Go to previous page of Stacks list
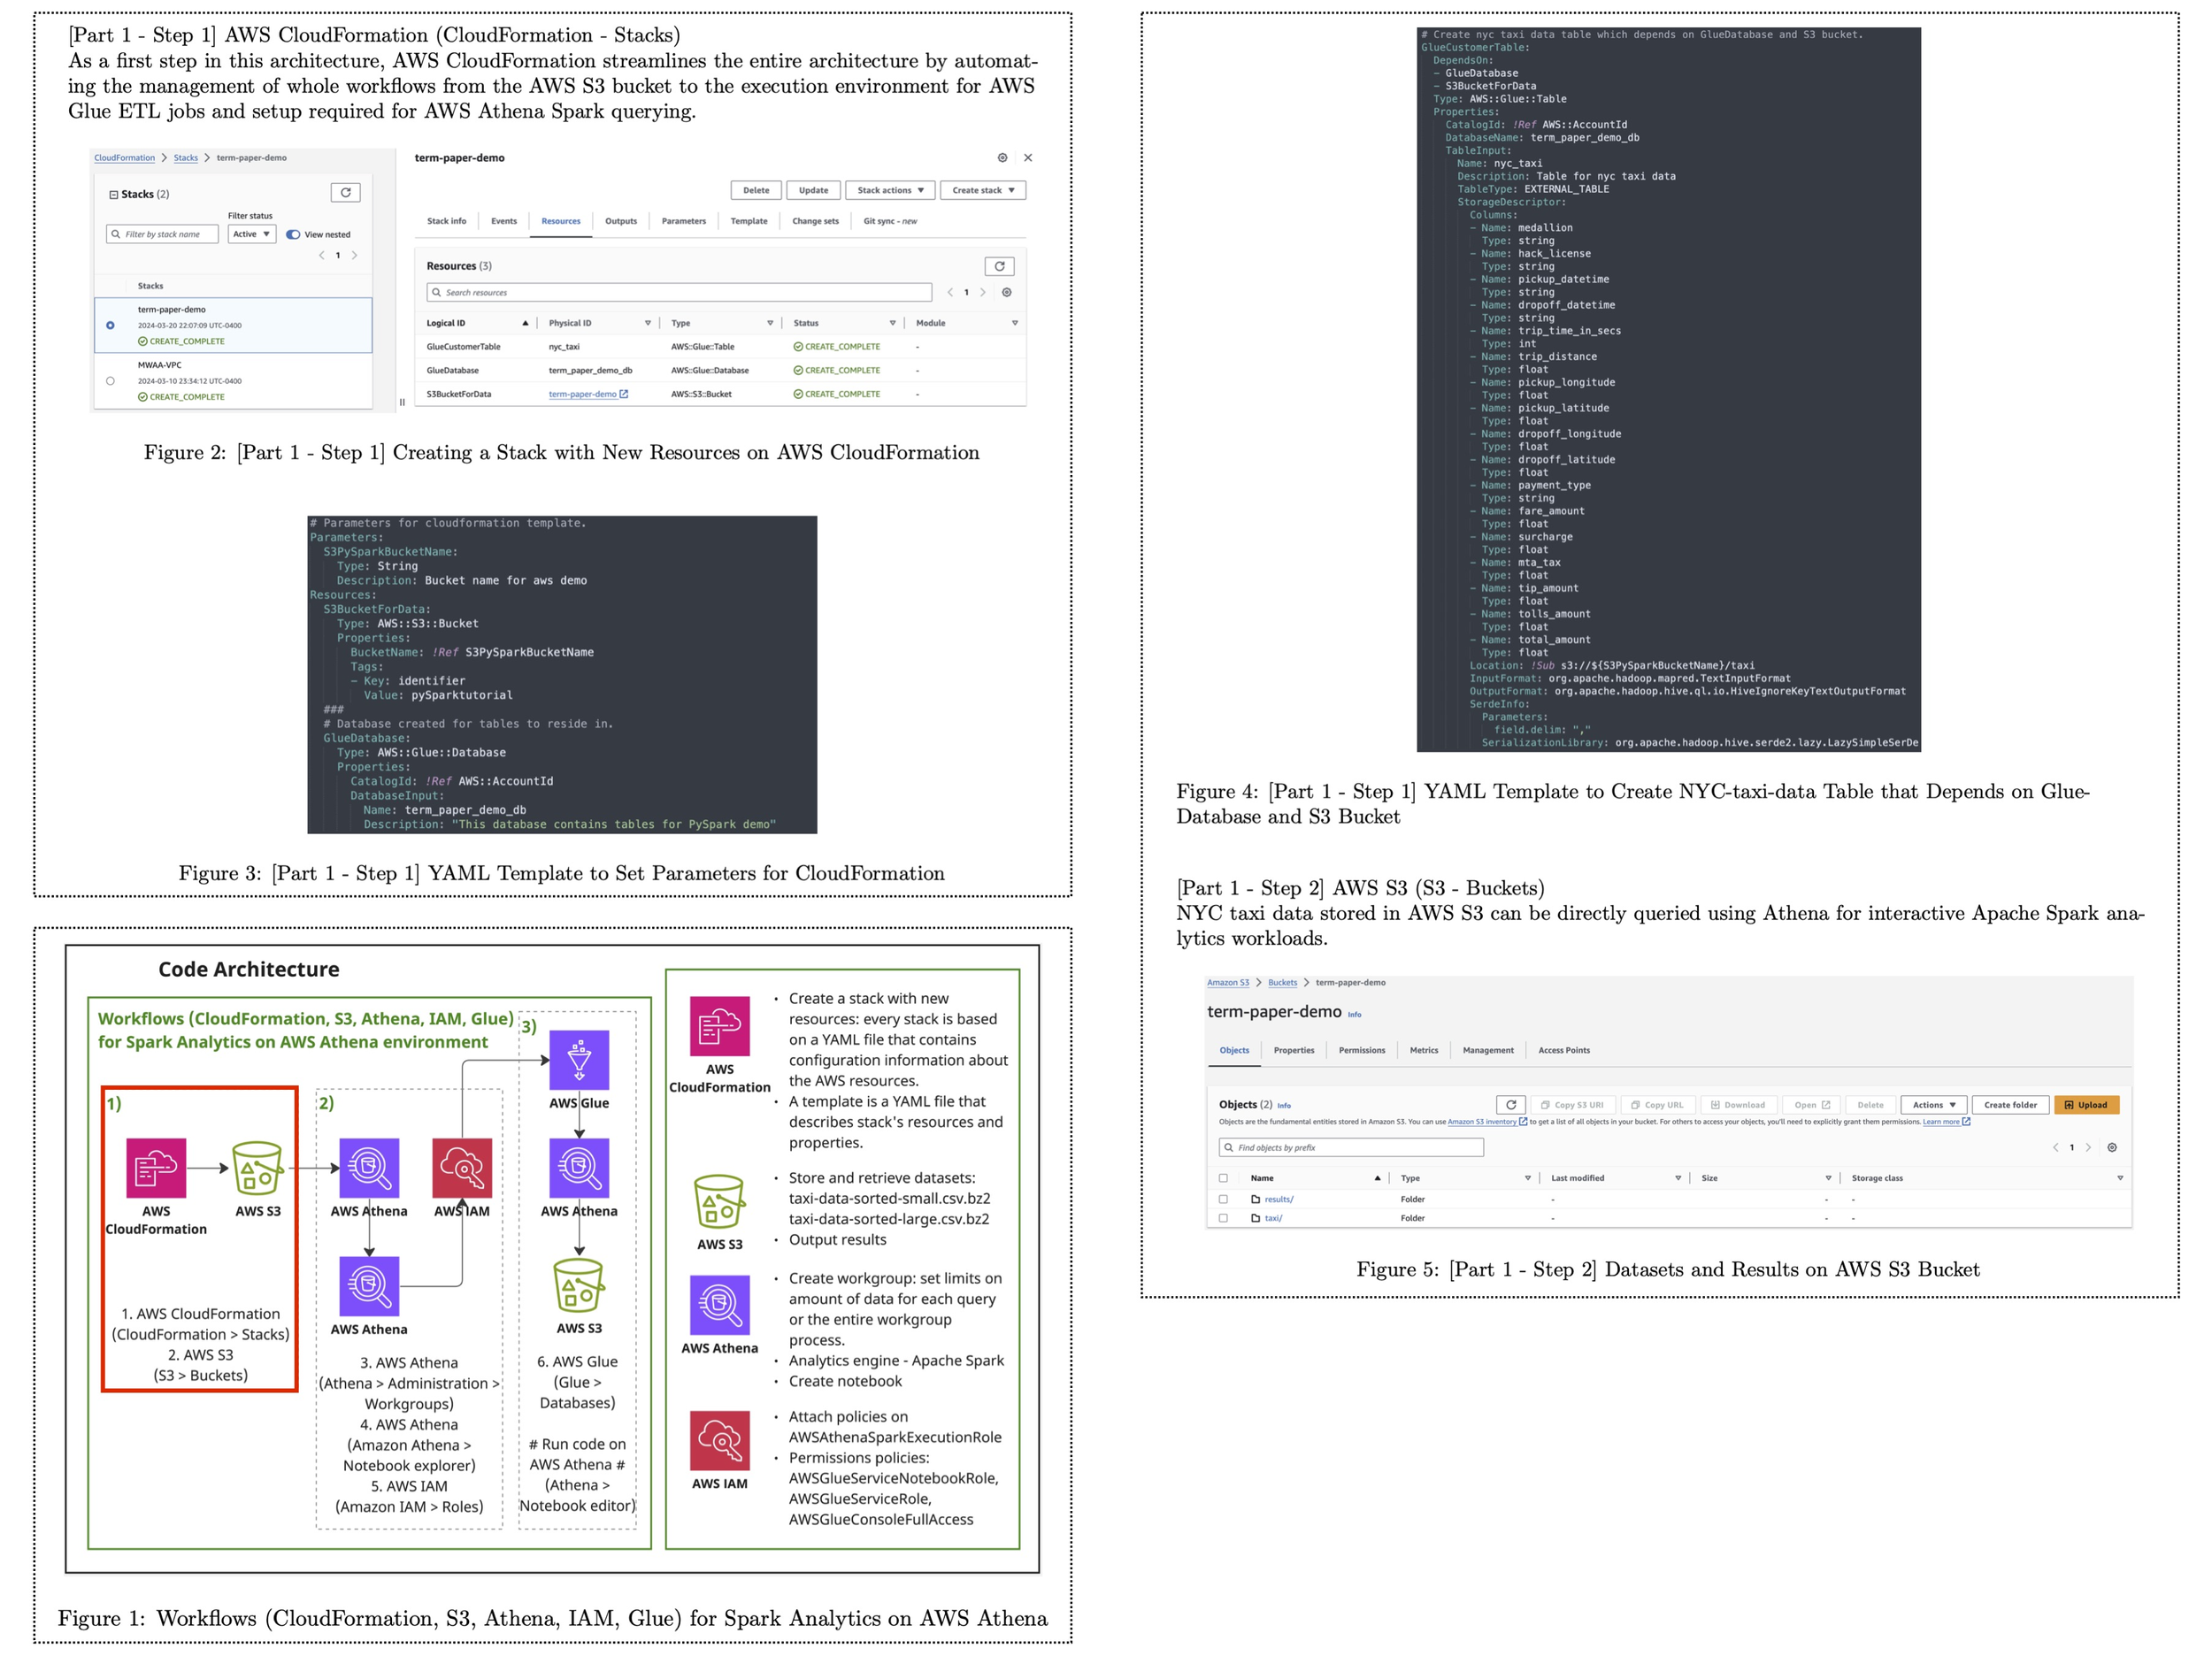Image resolution: width=2212 pixels, height=1656 pixels. pyautogui.click(x=322, y=255)
